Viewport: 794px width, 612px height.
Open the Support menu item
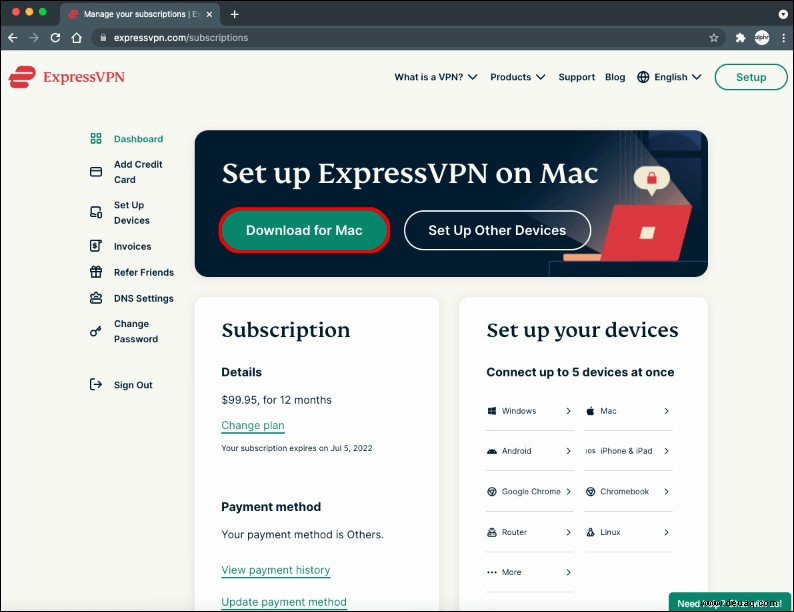tap(577, 77)
